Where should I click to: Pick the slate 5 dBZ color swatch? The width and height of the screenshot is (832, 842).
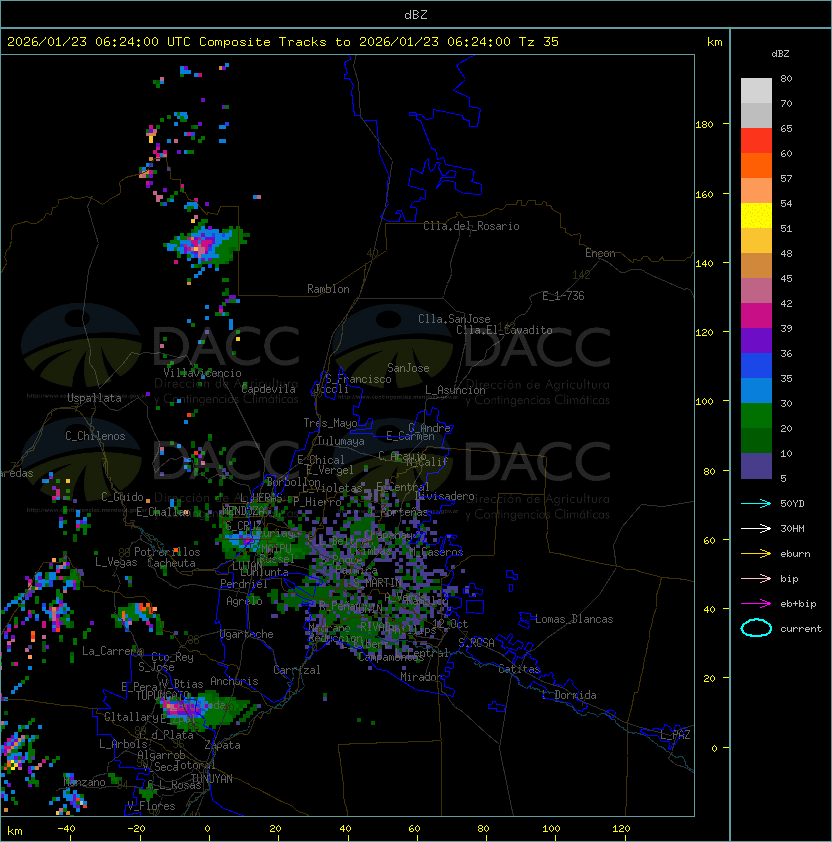point(756,466)
